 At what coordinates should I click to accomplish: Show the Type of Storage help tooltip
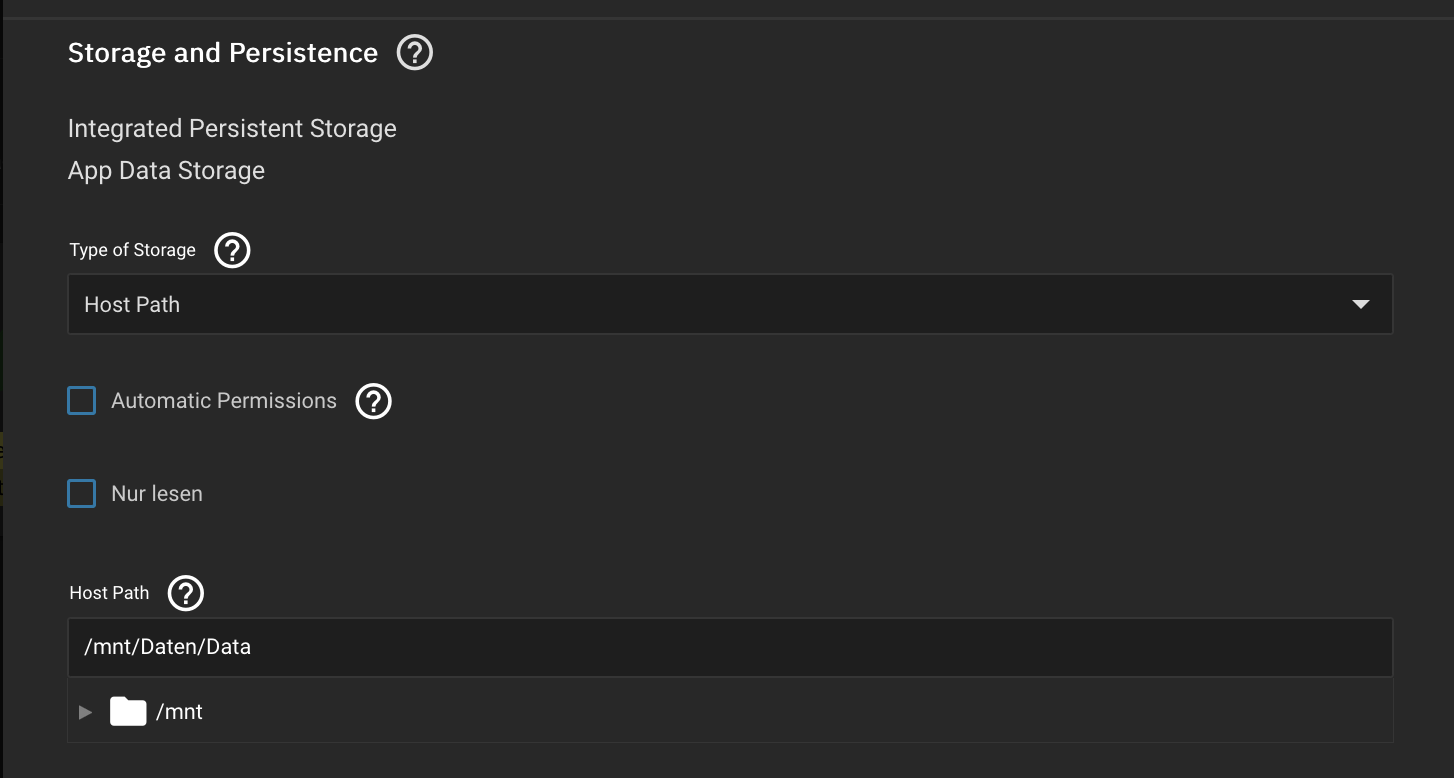(x=232, y=250)
